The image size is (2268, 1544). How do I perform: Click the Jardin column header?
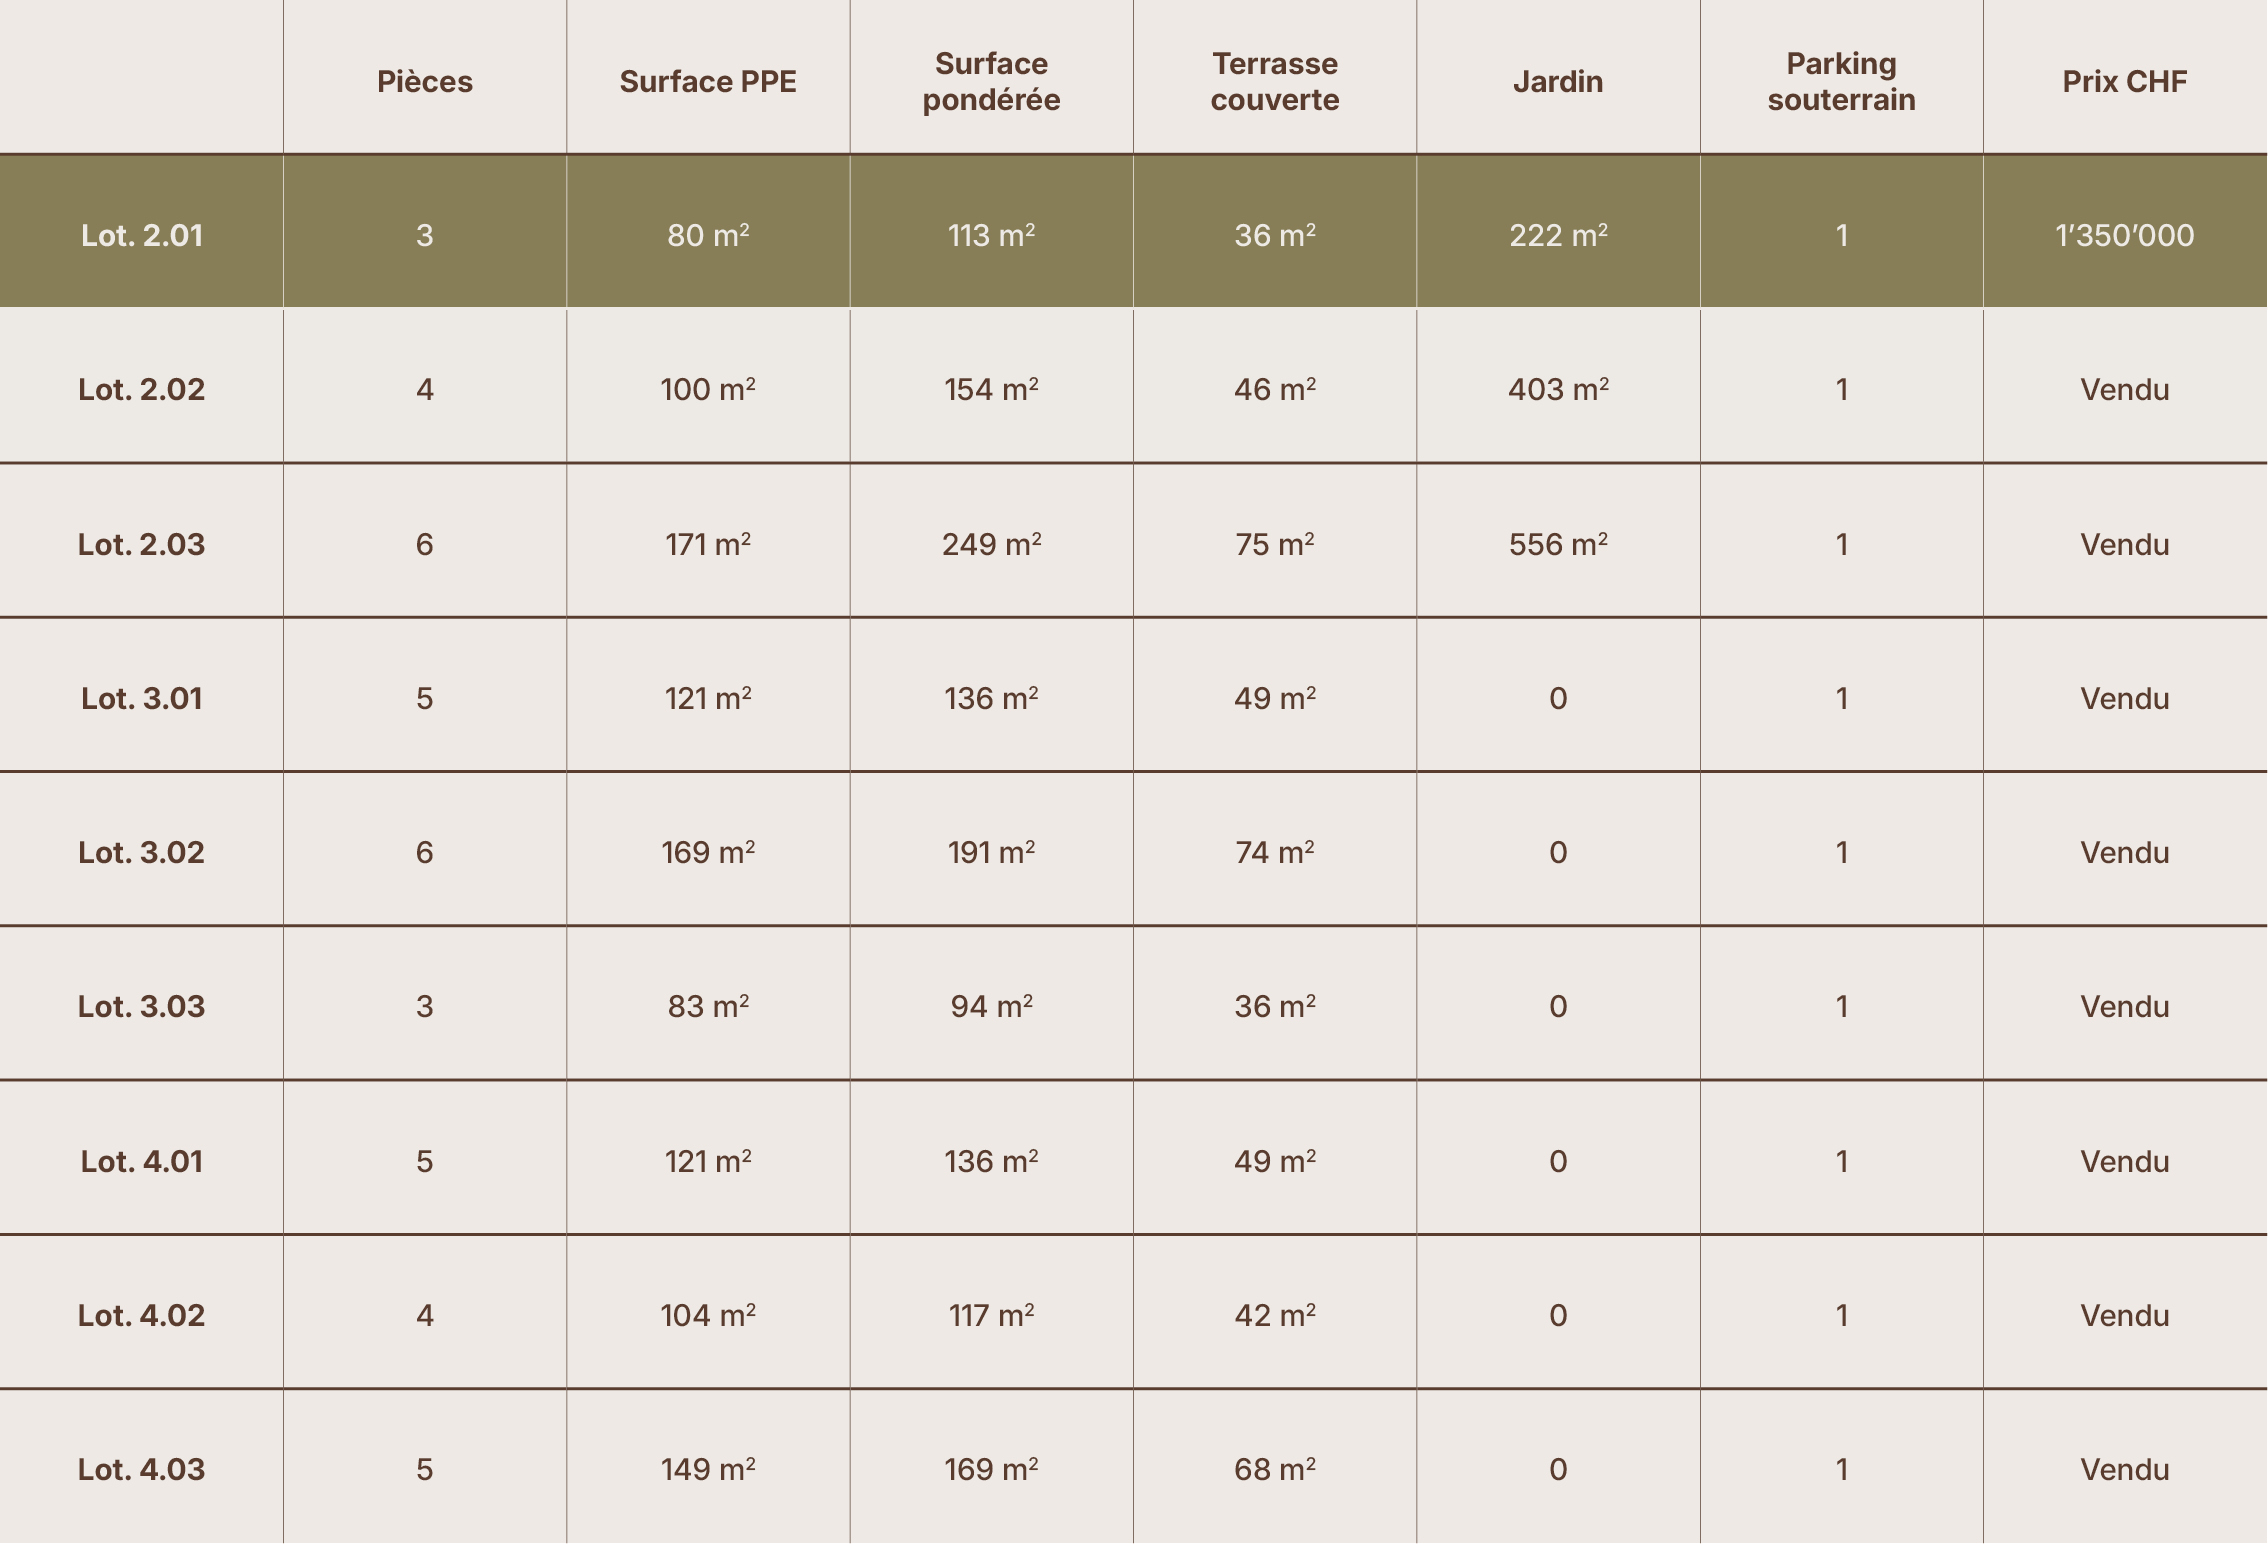click(x=1558, y=81)
